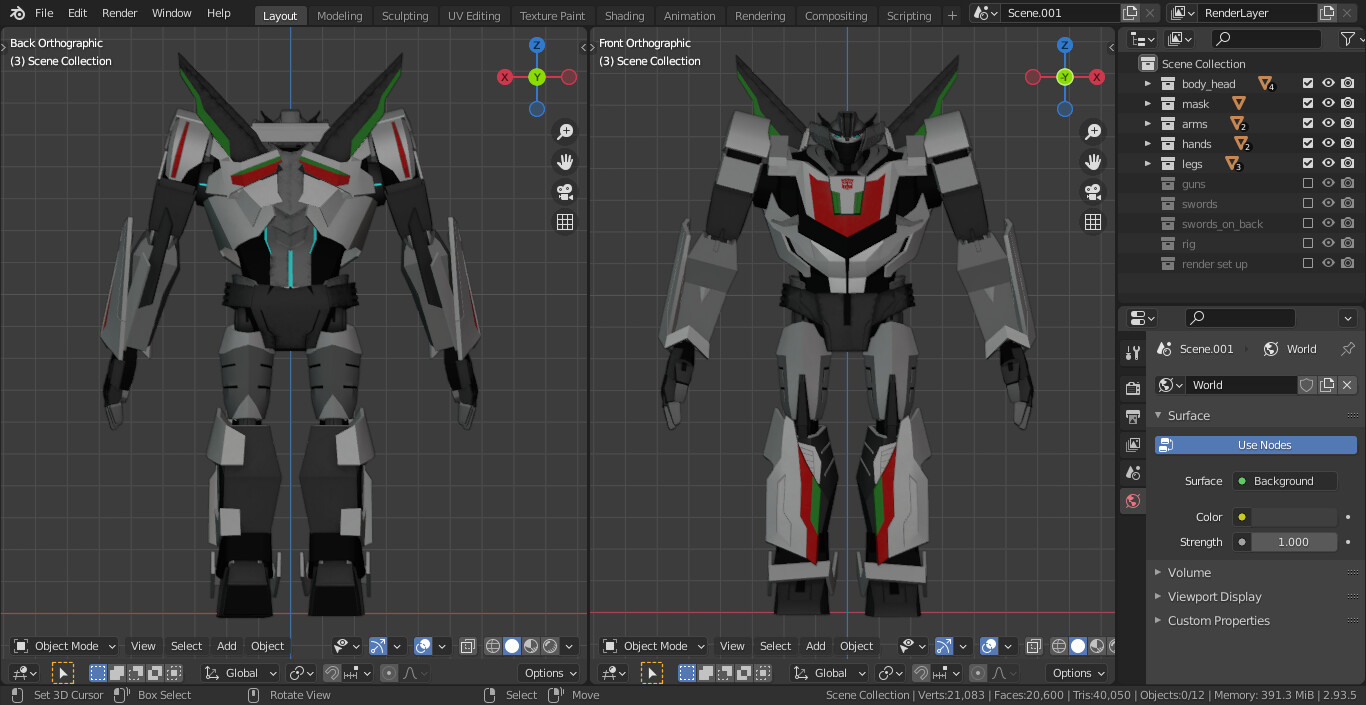Enable the snapping magnet icon in the header
The height and width of the screenshot is (705, 1366).
tap(332, 672)
